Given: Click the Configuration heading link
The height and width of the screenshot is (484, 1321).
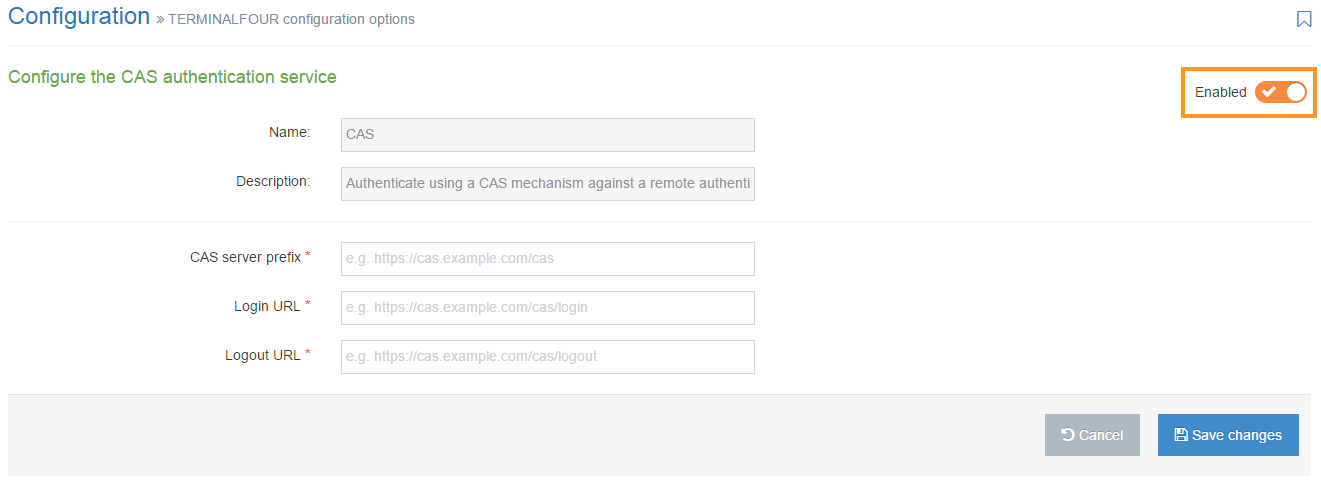Looking at the screenshot, I should [x=79, y=17].
